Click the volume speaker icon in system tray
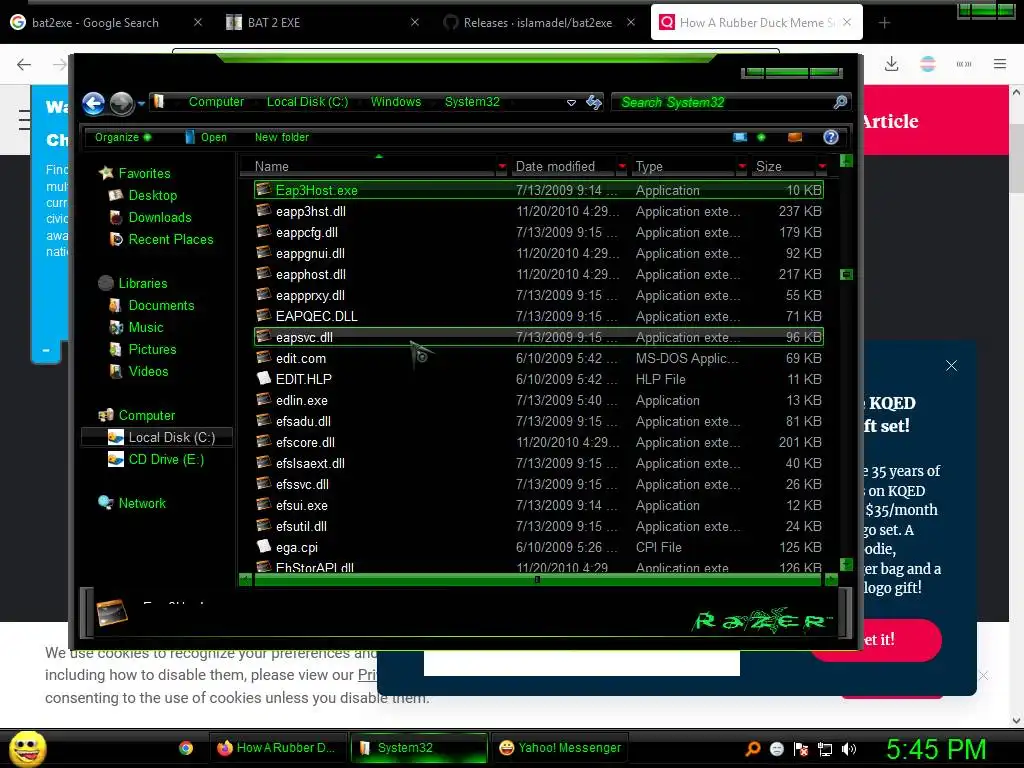 [x=849, y=749]
